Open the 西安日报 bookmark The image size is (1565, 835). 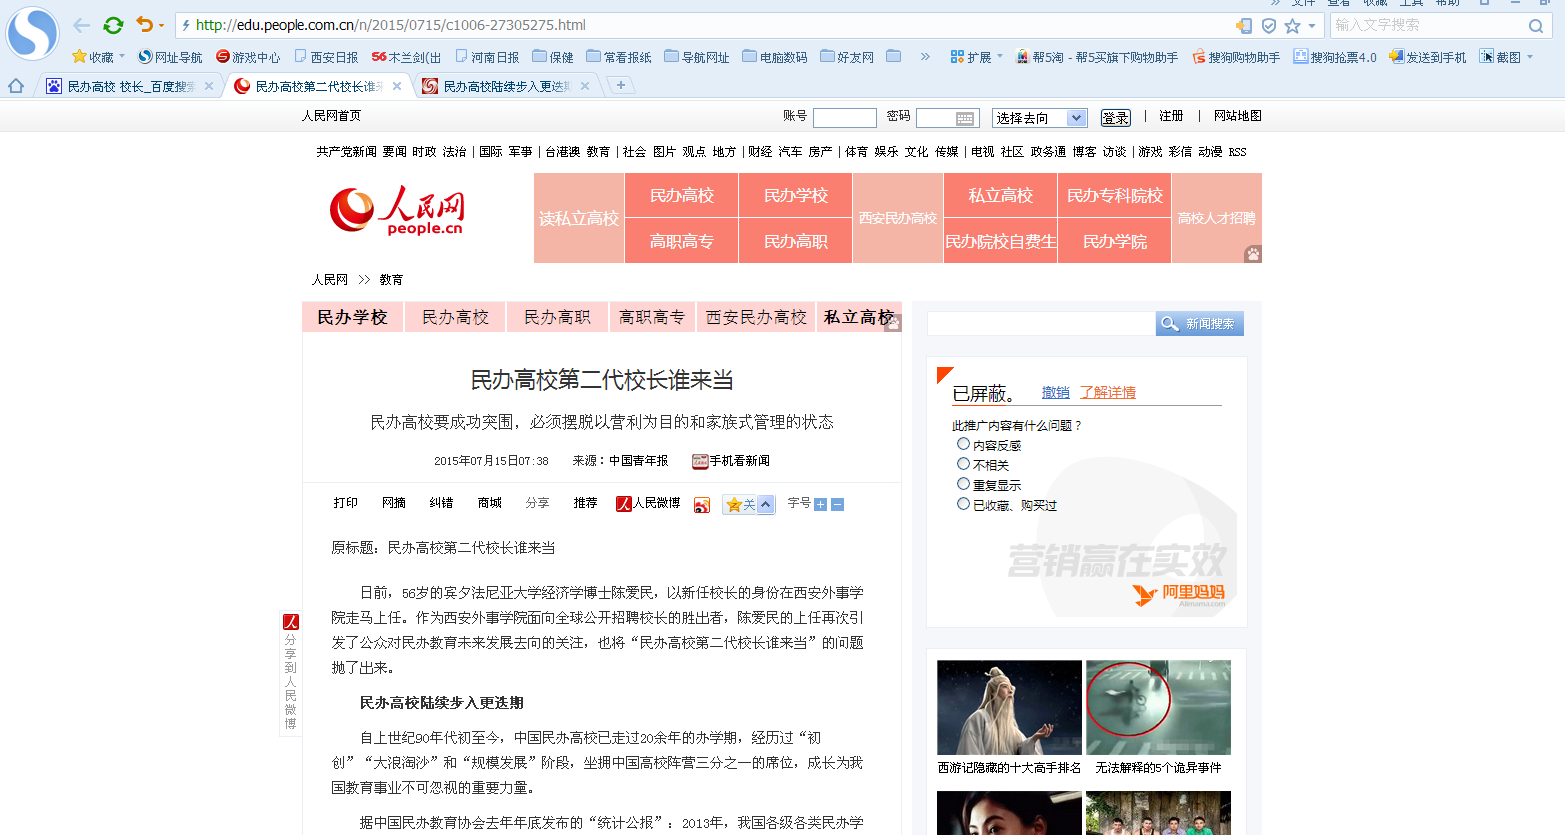pos(326,57)
